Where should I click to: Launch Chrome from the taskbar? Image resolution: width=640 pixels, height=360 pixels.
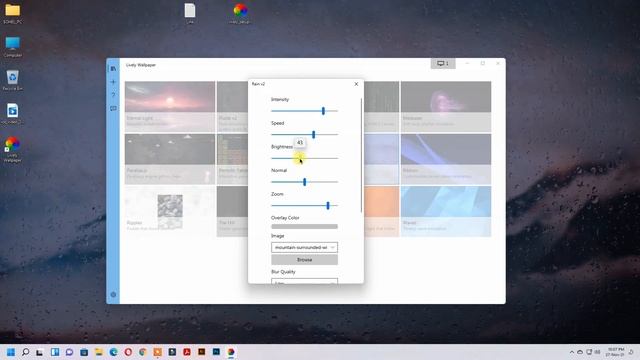[x=143, y=352]
